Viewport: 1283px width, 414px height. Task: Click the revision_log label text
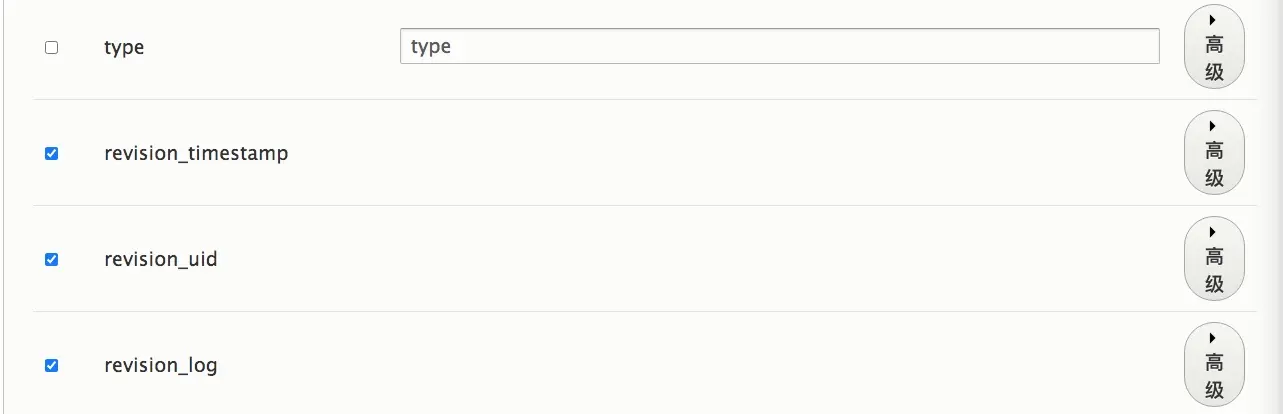160,365
